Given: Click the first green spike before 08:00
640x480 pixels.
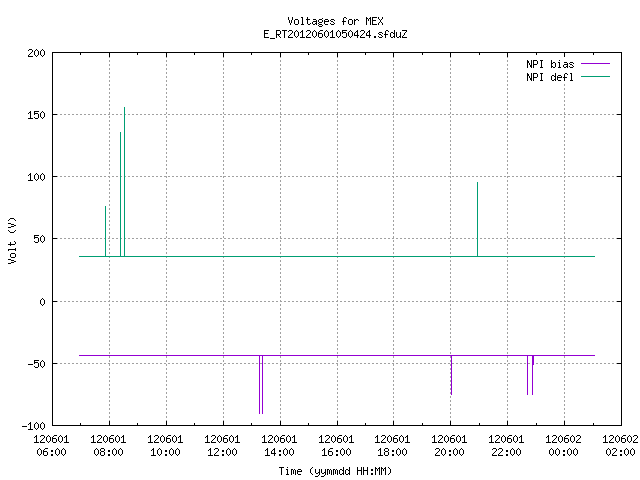Looking at the screenshot, I should [105, 231].
